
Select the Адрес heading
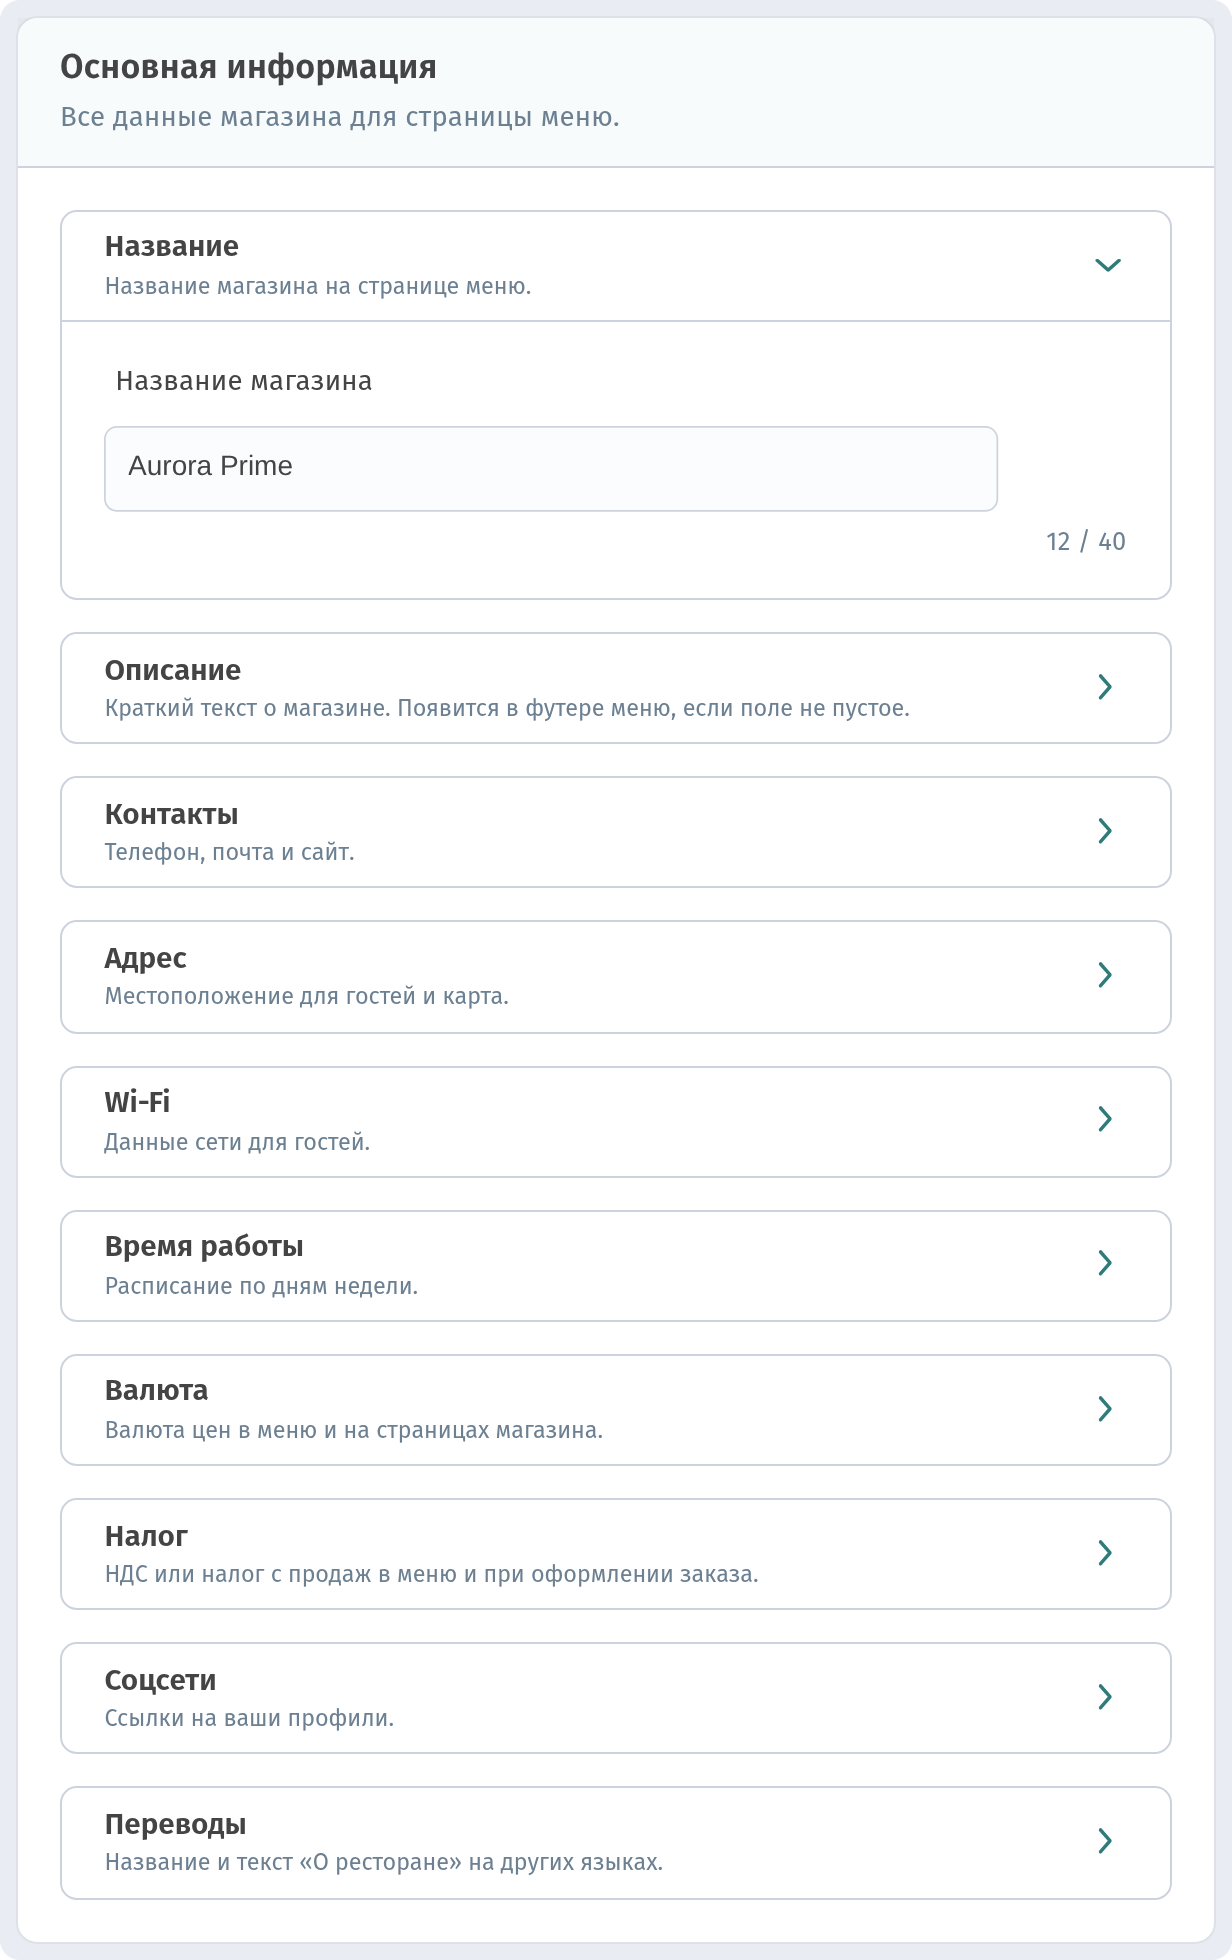[146, 958]
